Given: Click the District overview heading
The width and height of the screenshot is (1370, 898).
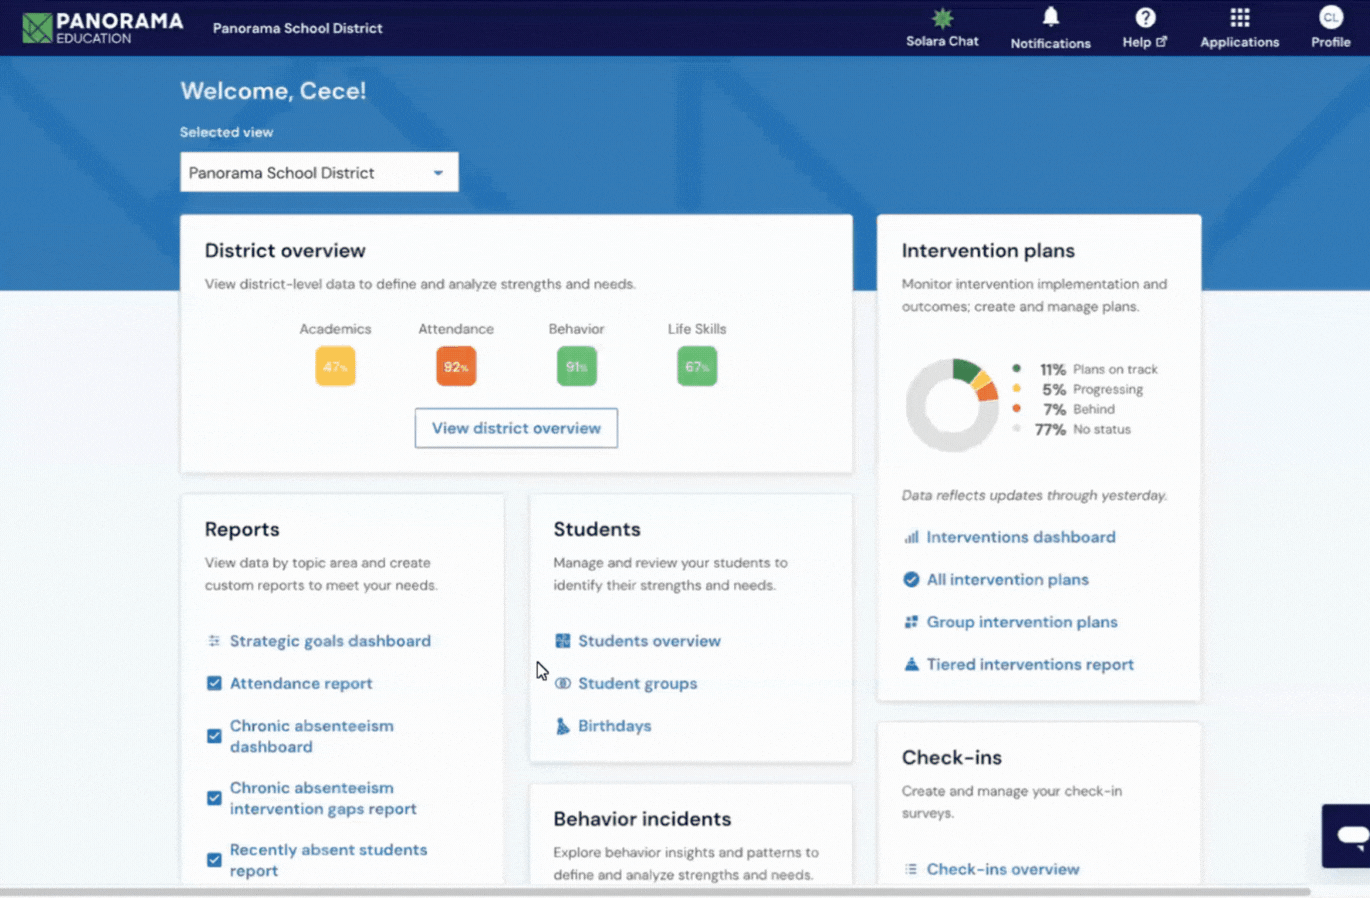Looking at the screenshot, I should (285, 251).
